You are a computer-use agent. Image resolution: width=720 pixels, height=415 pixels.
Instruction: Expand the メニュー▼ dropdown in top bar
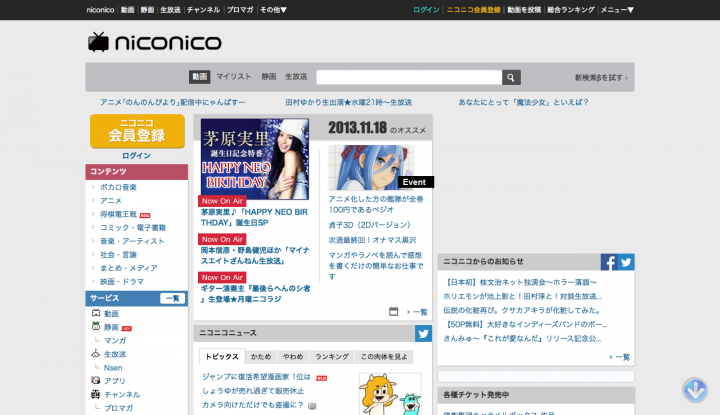pos(617,10)
